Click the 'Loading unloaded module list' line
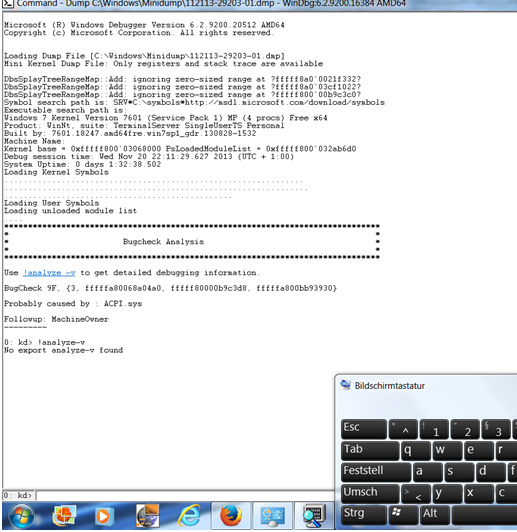The width and height of the screenshot is (517, 532). point(71,211)
